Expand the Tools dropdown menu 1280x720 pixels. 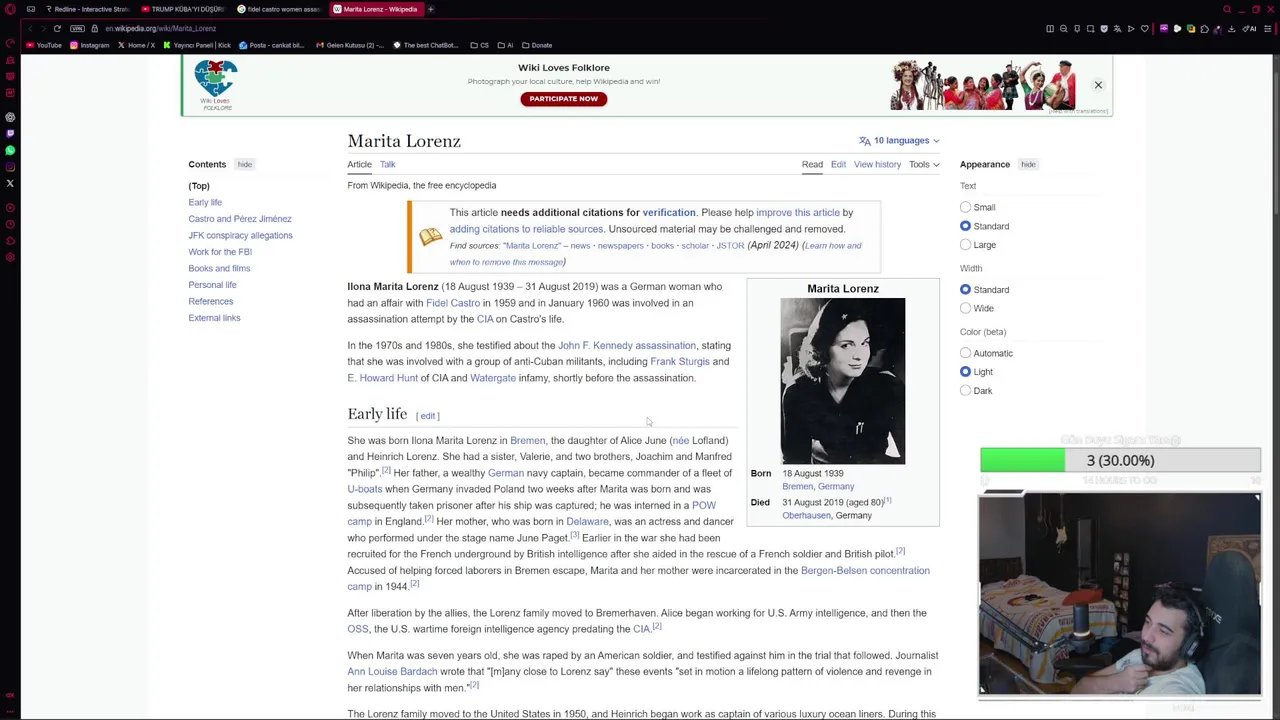point(924,164)
